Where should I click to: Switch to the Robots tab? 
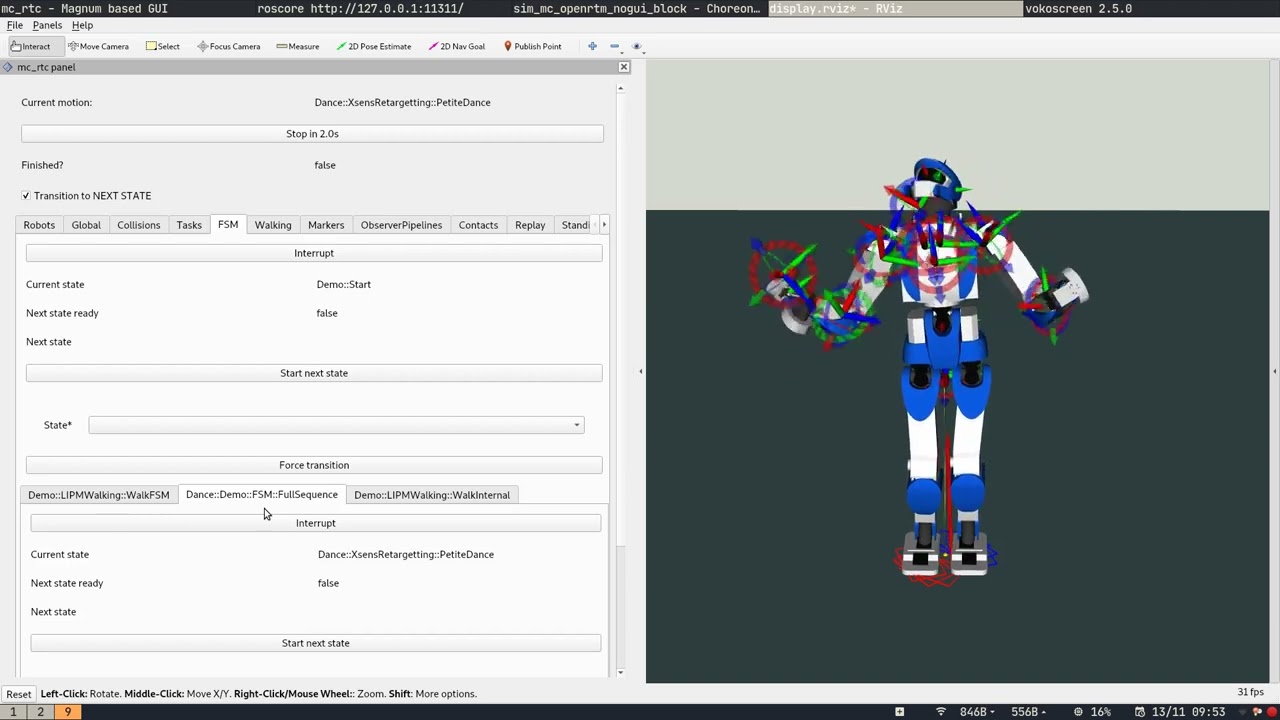pos(39,225)
